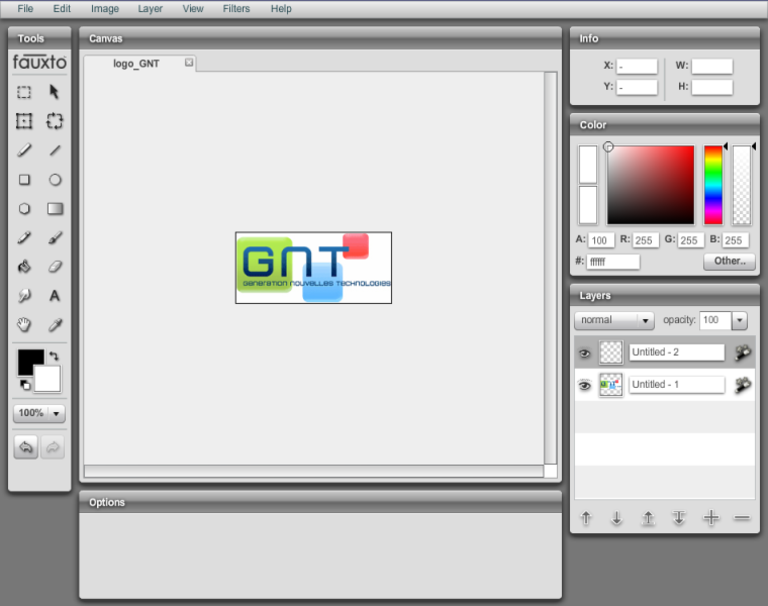Click the A alpha value field
This screenshot has height=606, width=768.
coord(601,240)
